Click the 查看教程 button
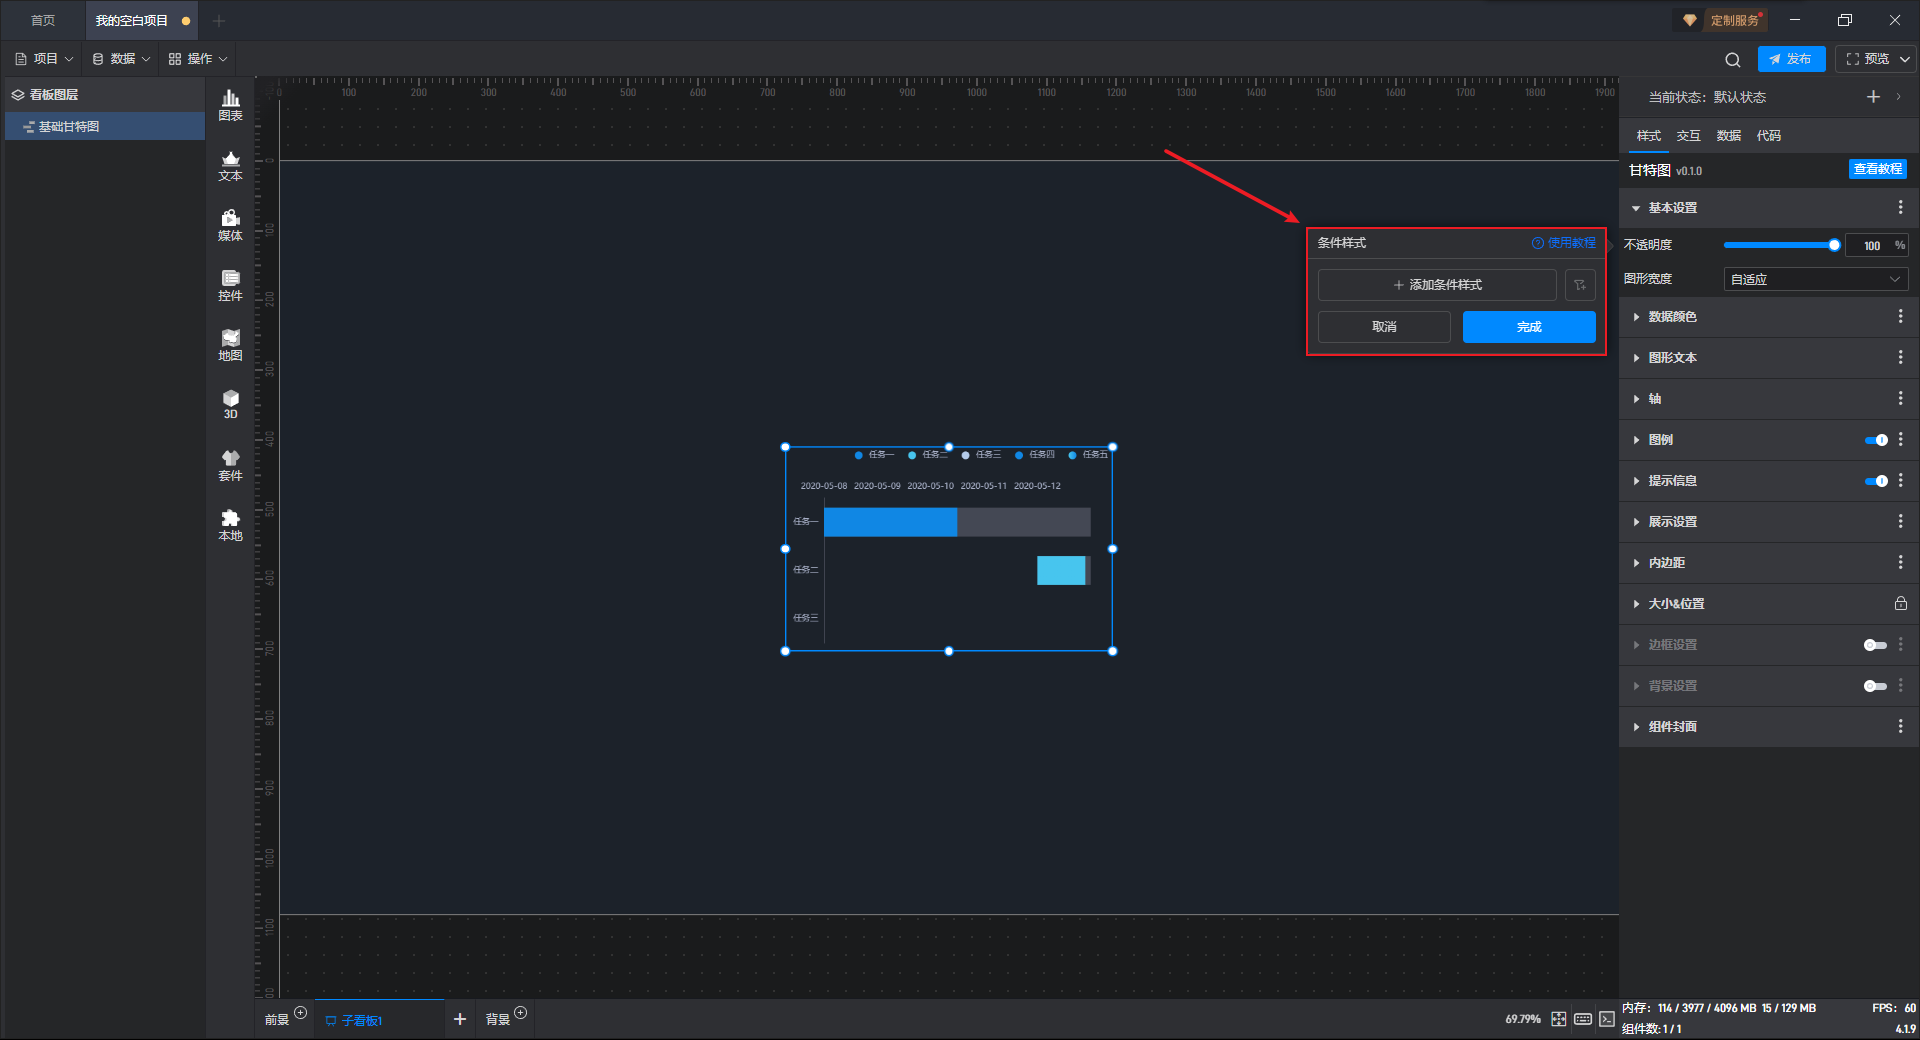The height and width of the screenshot is (1040, 1920). point(1877,169)
